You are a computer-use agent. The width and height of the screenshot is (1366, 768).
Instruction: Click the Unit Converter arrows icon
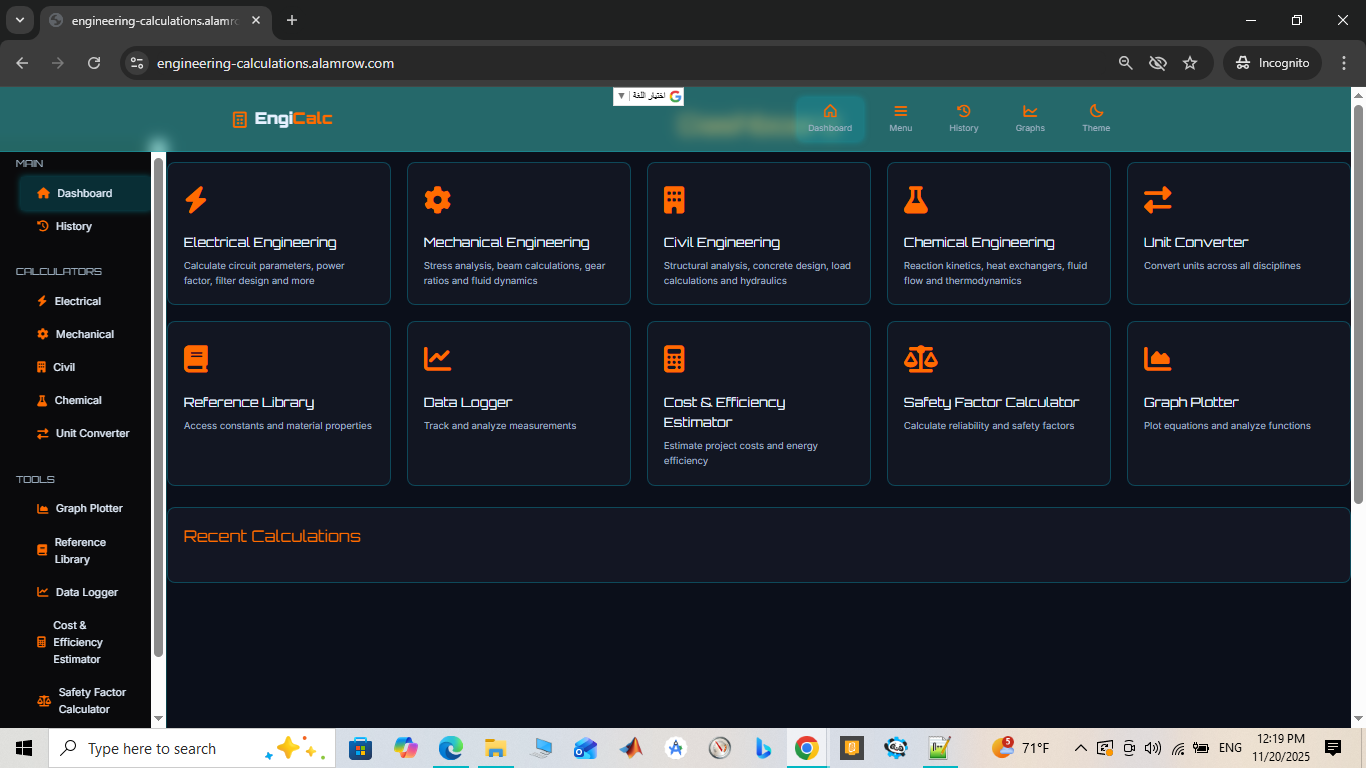[x=1157, y=200]
